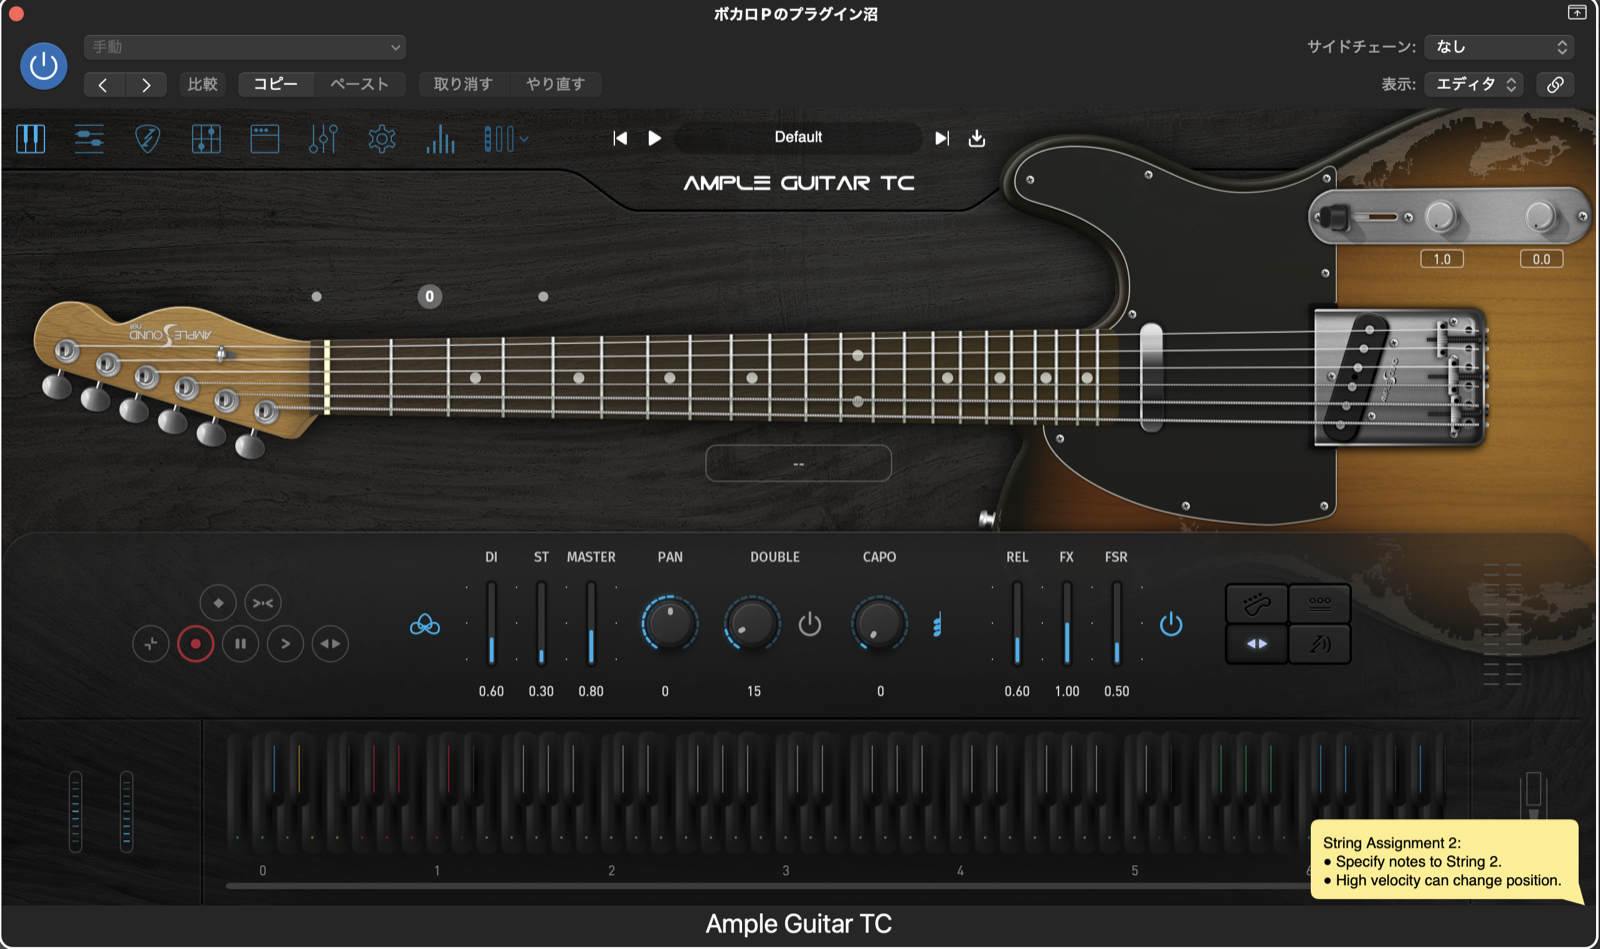Image resolution: width=1600 pixels, height=949 pixels.
Task: Click the 比較 compare button
Action: click(202, 85)
